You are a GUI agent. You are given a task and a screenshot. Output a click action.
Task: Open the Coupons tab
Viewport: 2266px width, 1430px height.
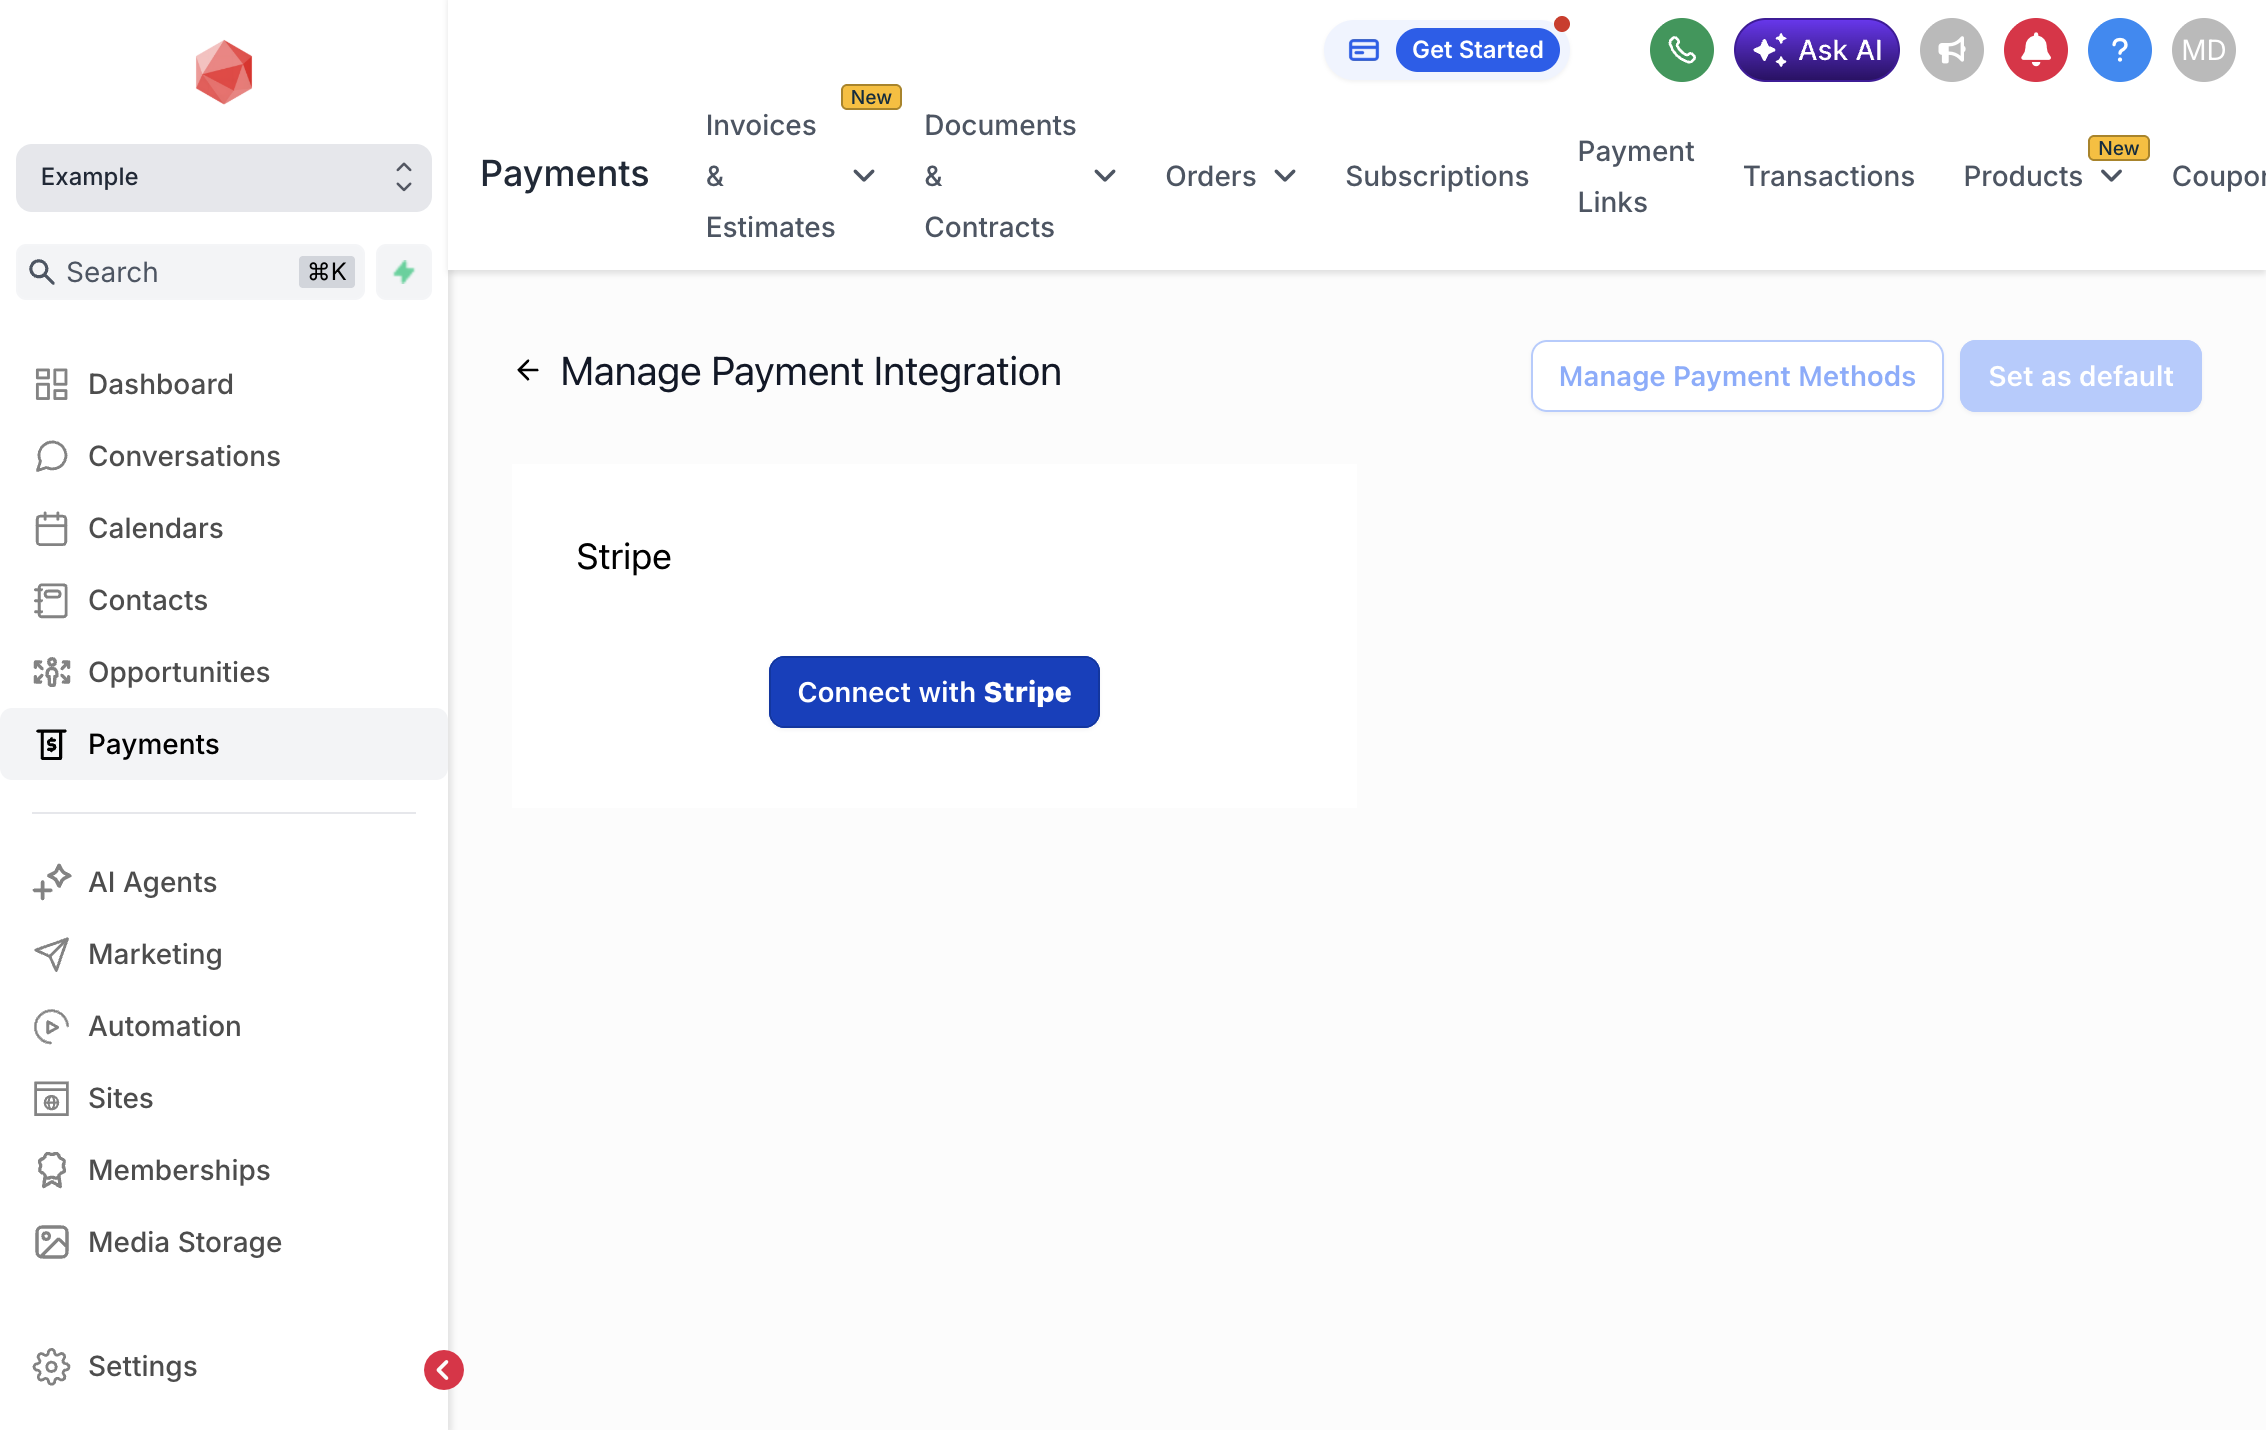[2218, 176]
